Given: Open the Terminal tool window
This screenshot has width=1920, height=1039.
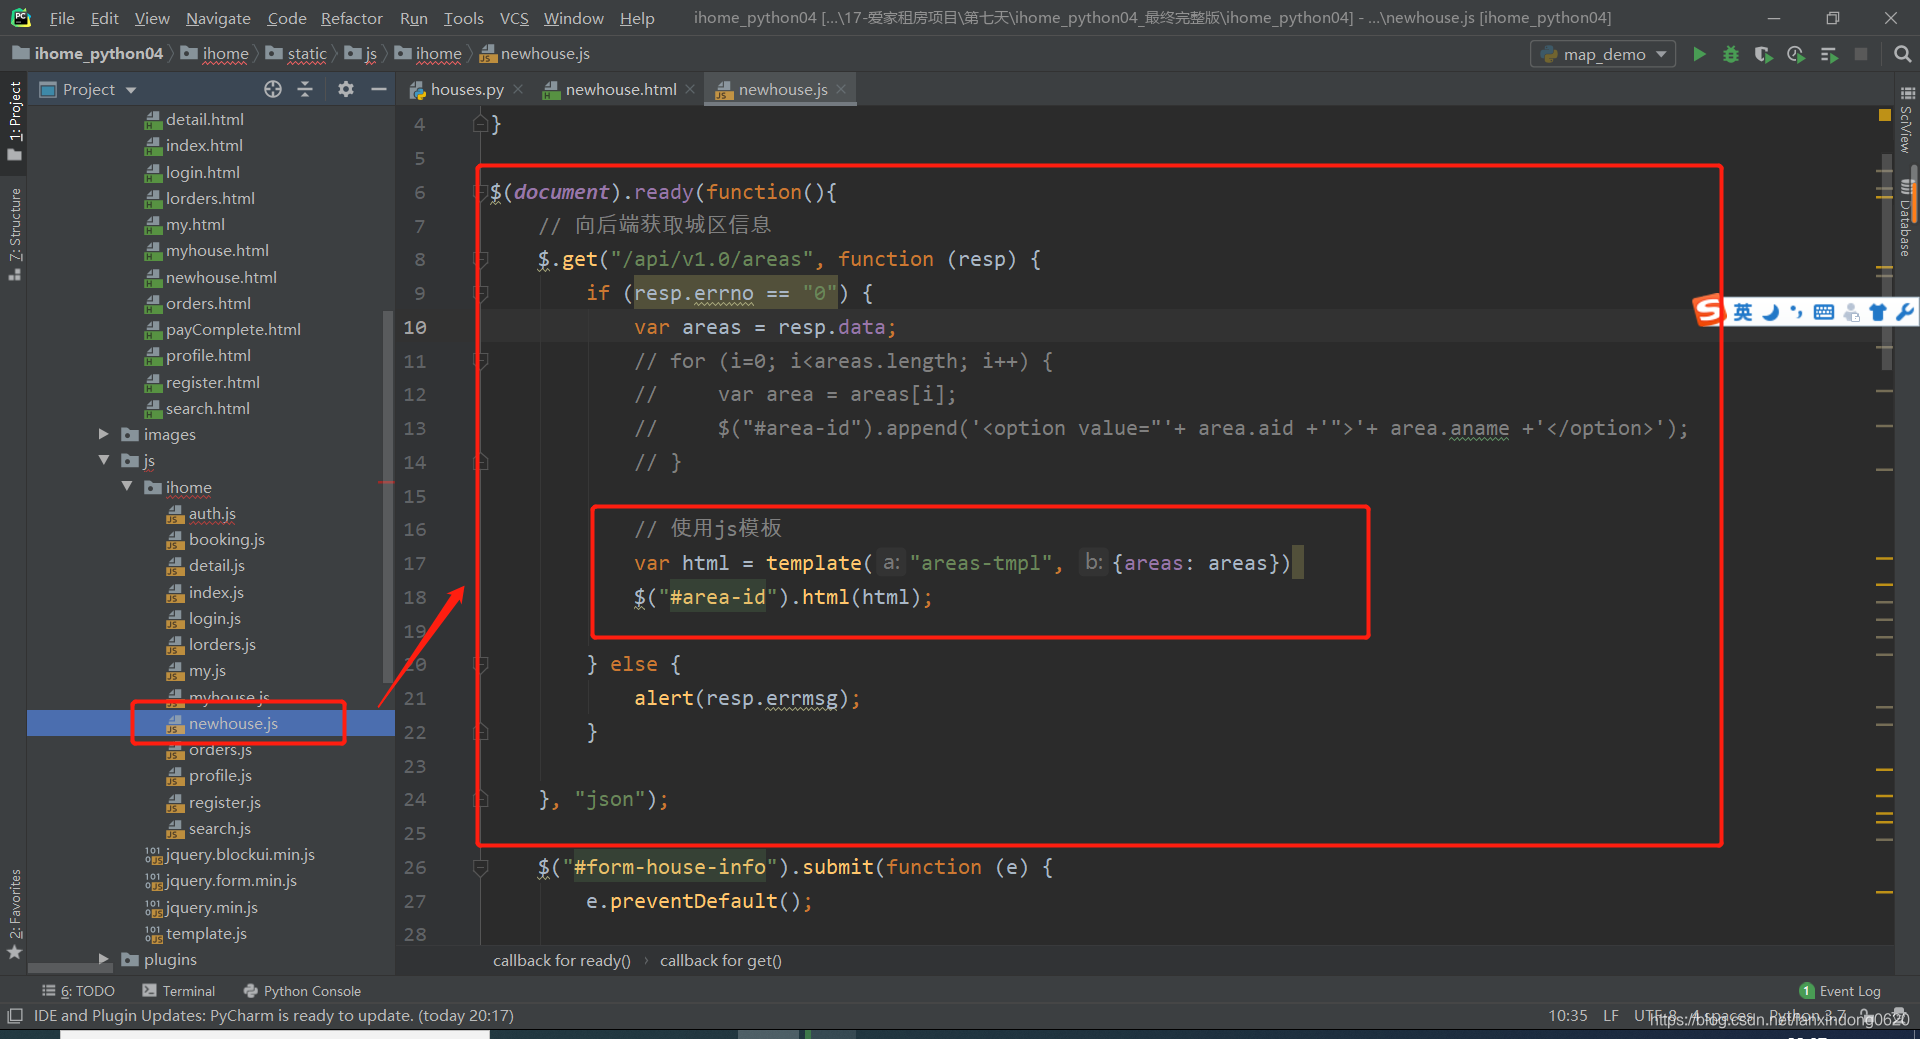Looking at the screenshot, I should pos(178,991).
